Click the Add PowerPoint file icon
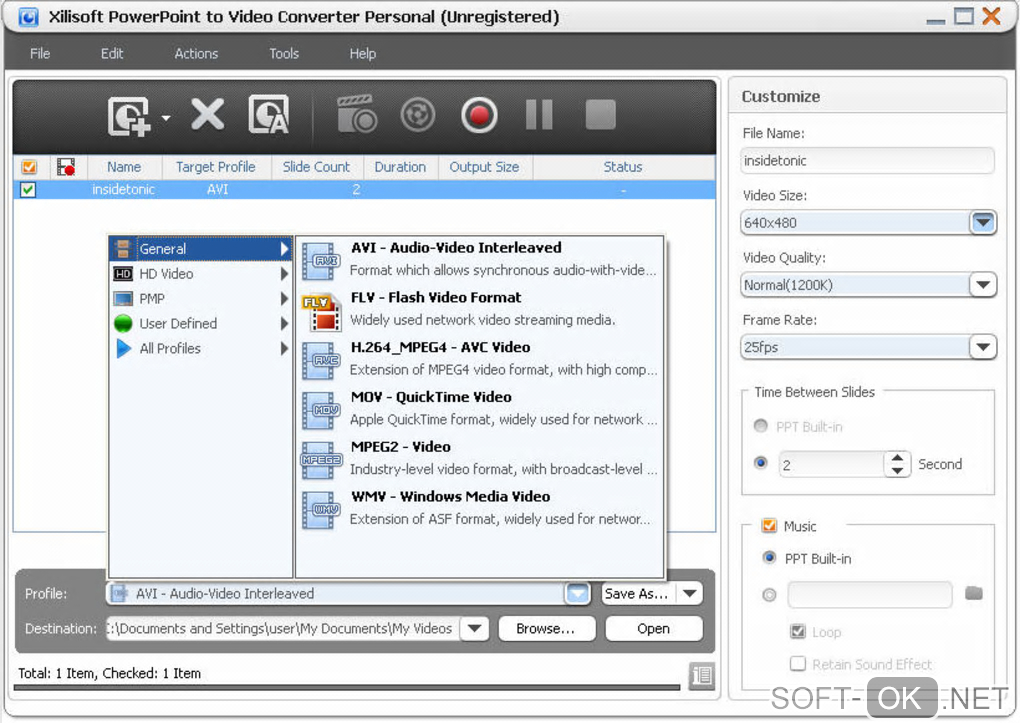This screenshot has height=723, width=1020. pyautogui.click(x=129, y=116)
